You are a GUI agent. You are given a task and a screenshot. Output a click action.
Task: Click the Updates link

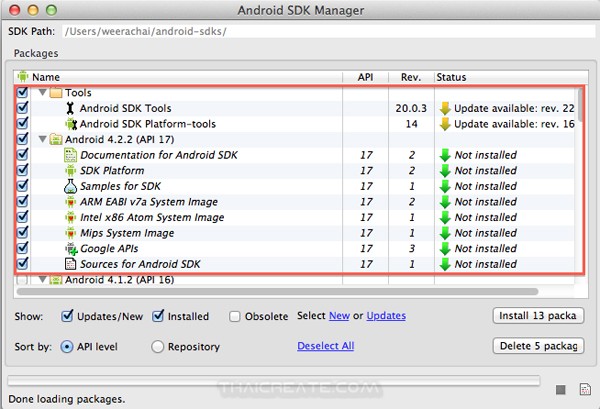click(x=386, y=316)
